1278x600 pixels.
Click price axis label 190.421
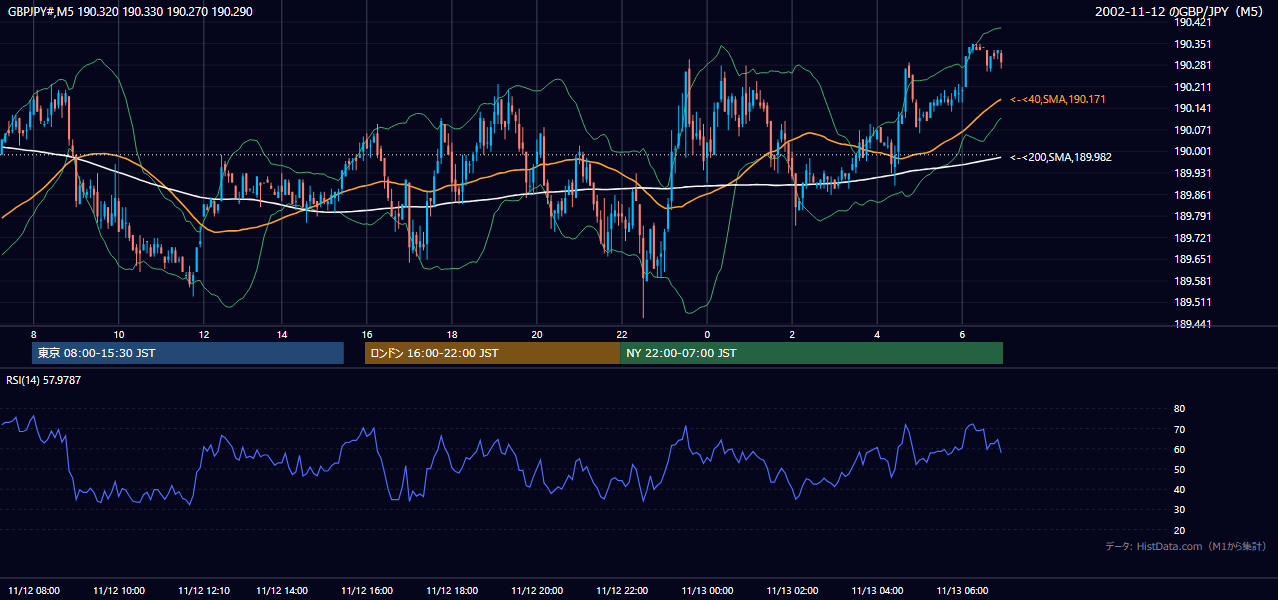(1192, 22)
